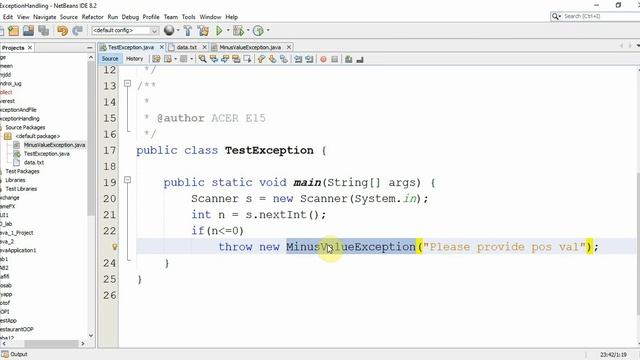
Task: Open the Output panel button
Action: point(15,354)
